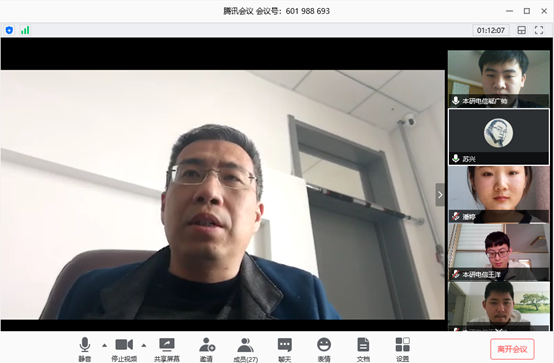Open the 表情 emoji reactions
Viewport: 554px width, 363px height.
(324, 349)
